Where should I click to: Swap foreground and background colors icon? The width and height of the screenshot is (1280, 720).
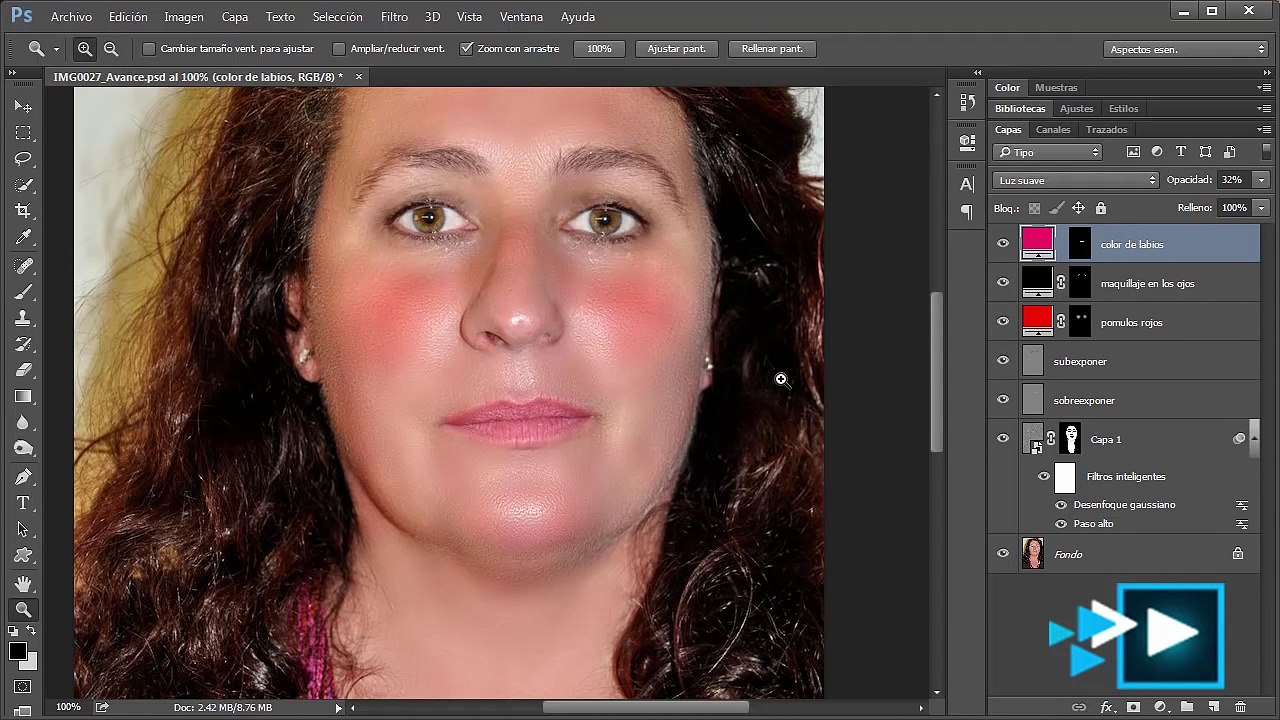(31, 630)
